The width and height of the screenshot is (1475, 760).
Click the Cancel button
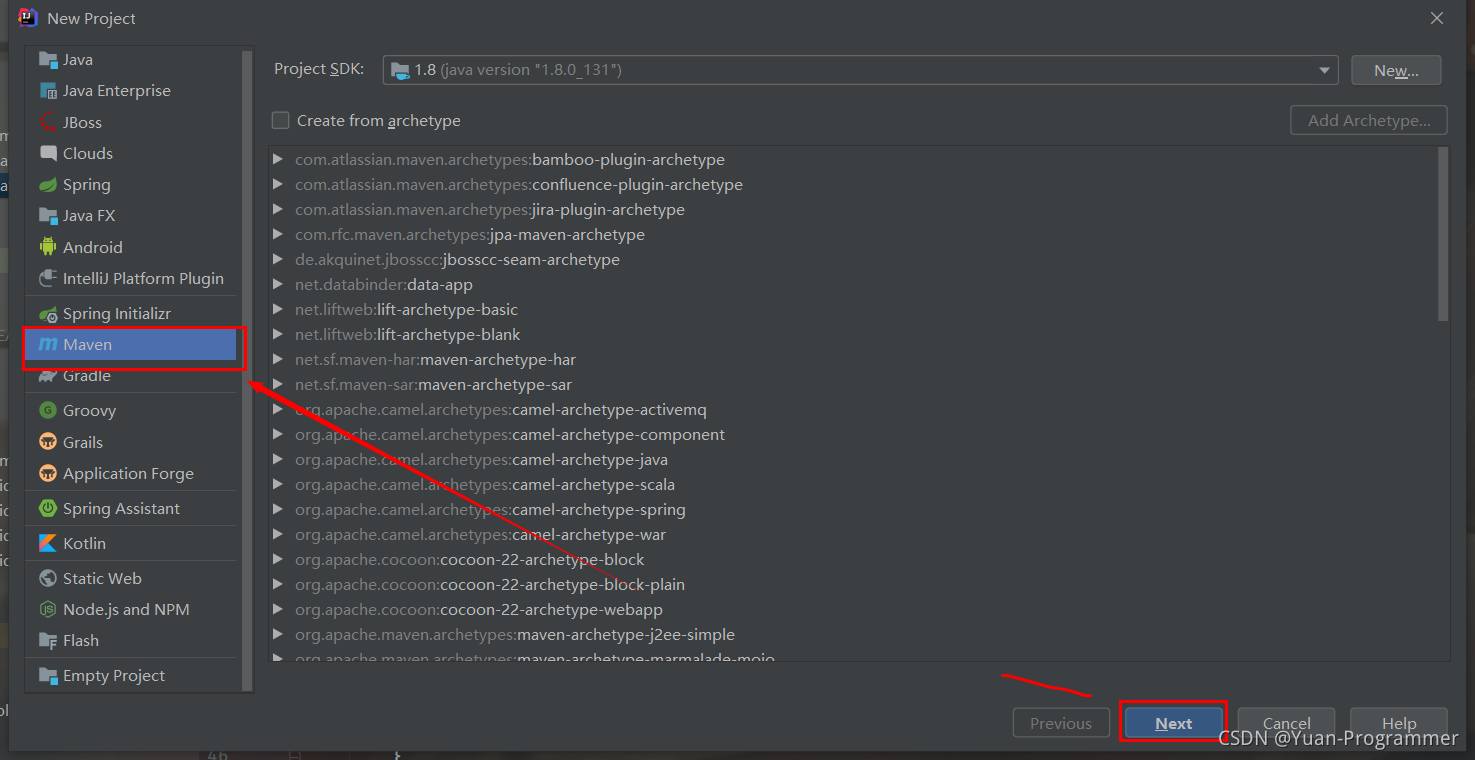coord(1287,723)
